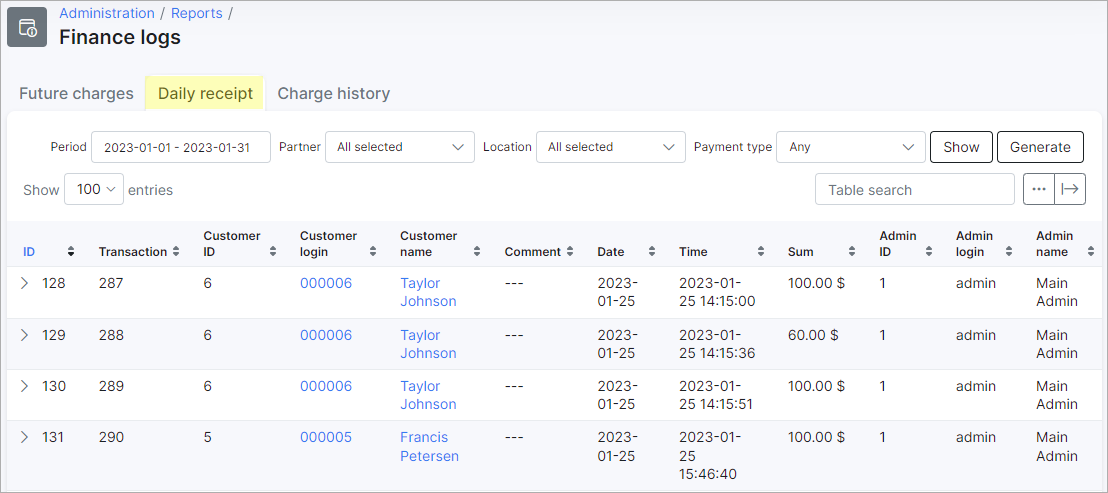Open Francis Petersen customer link
The image size is (1108, 493).
430,446
